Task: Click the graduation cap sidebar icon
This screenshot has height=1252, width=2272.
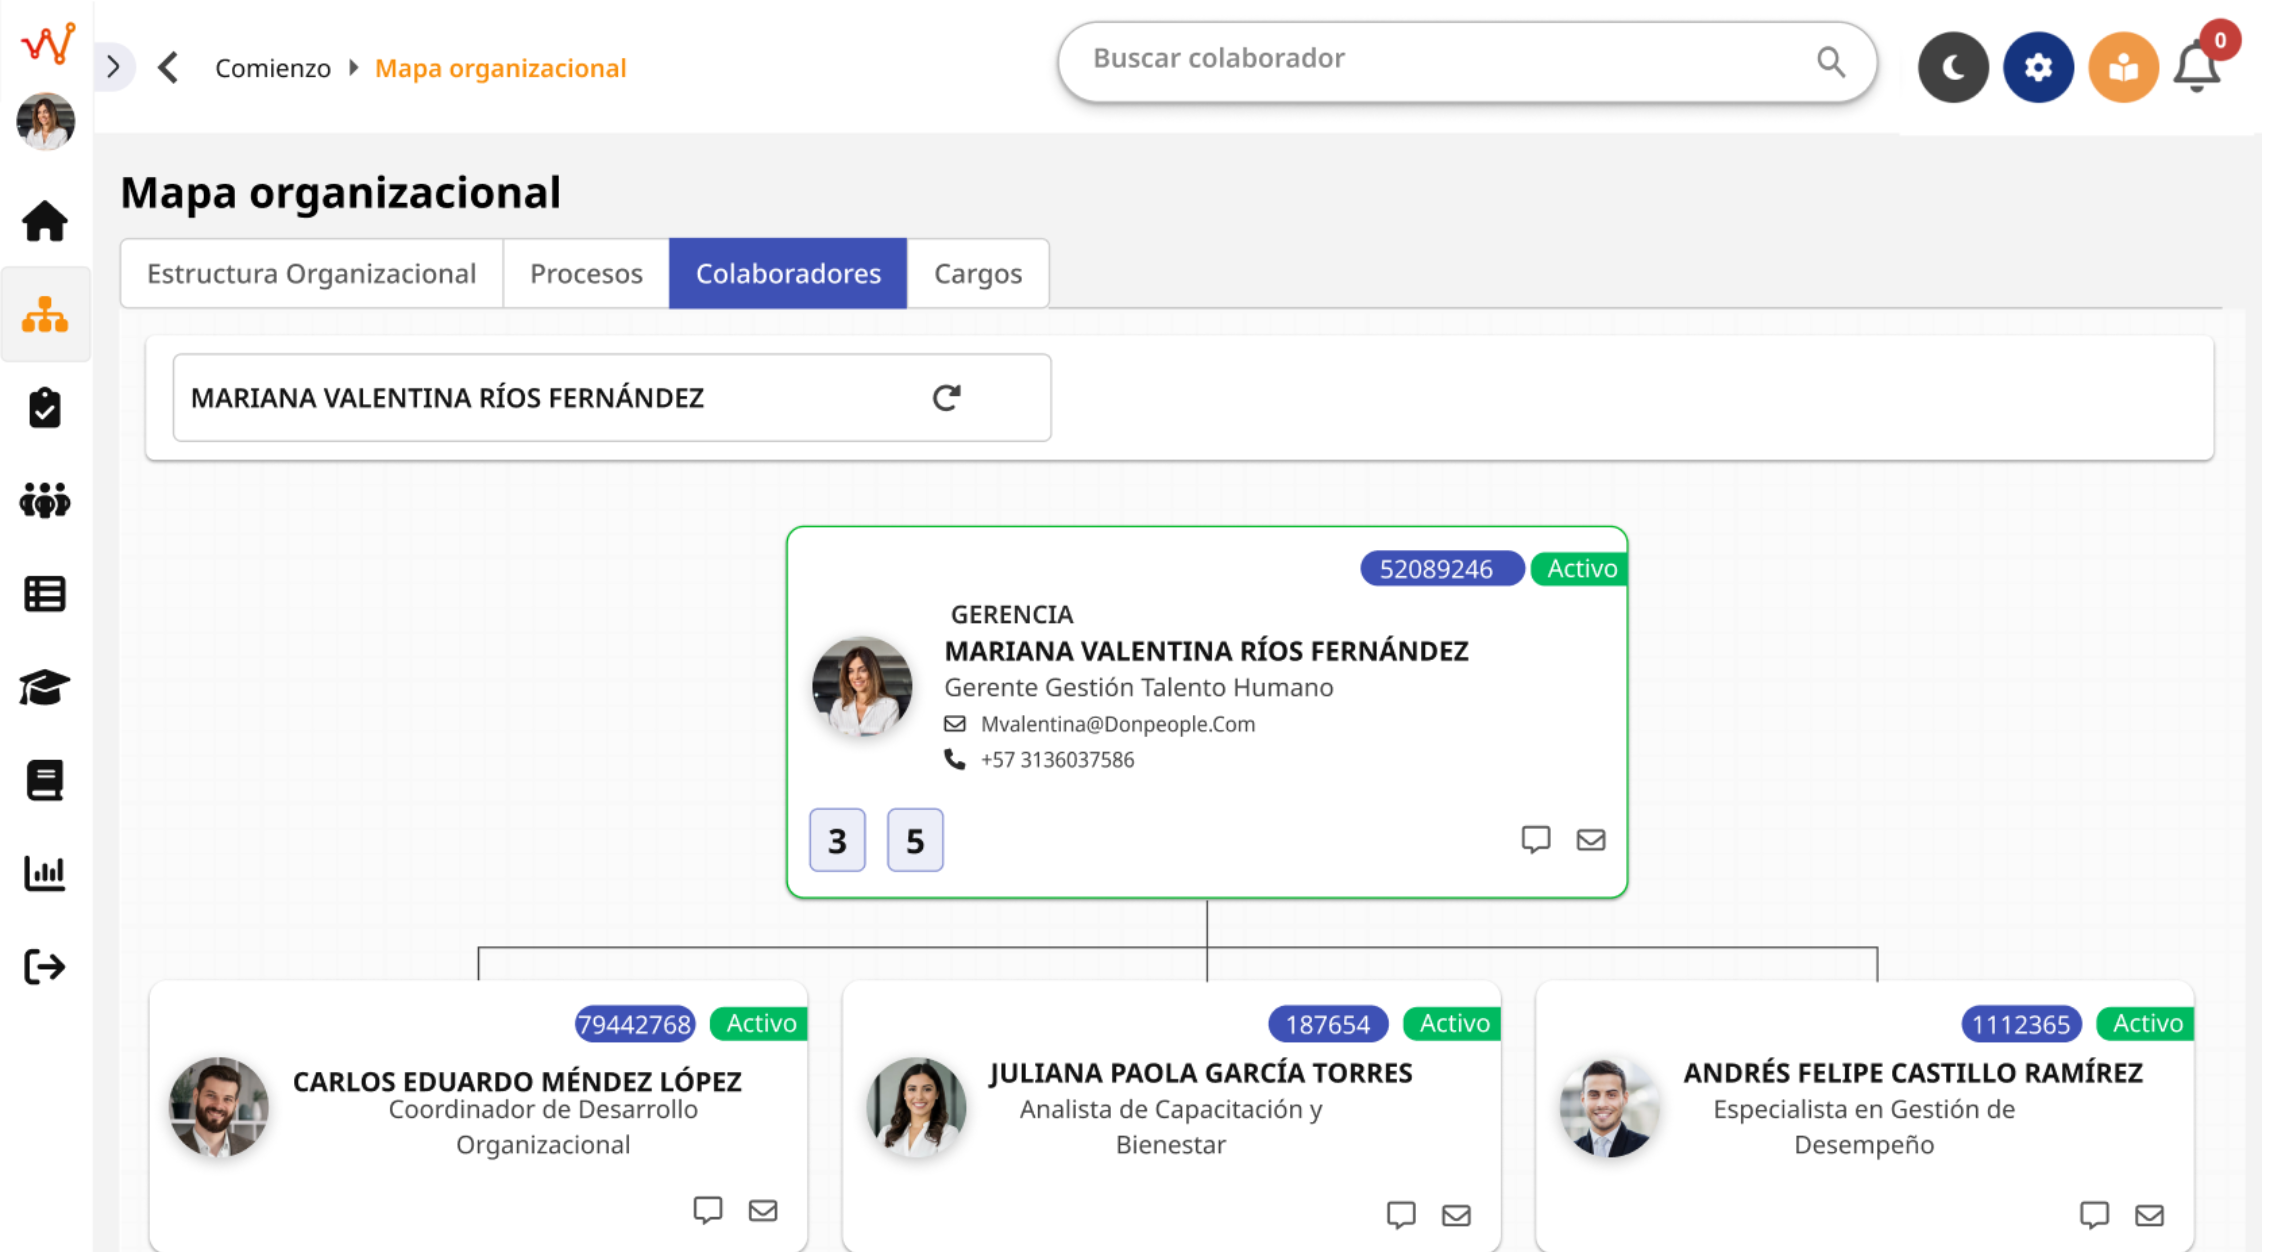Action: 45,688
